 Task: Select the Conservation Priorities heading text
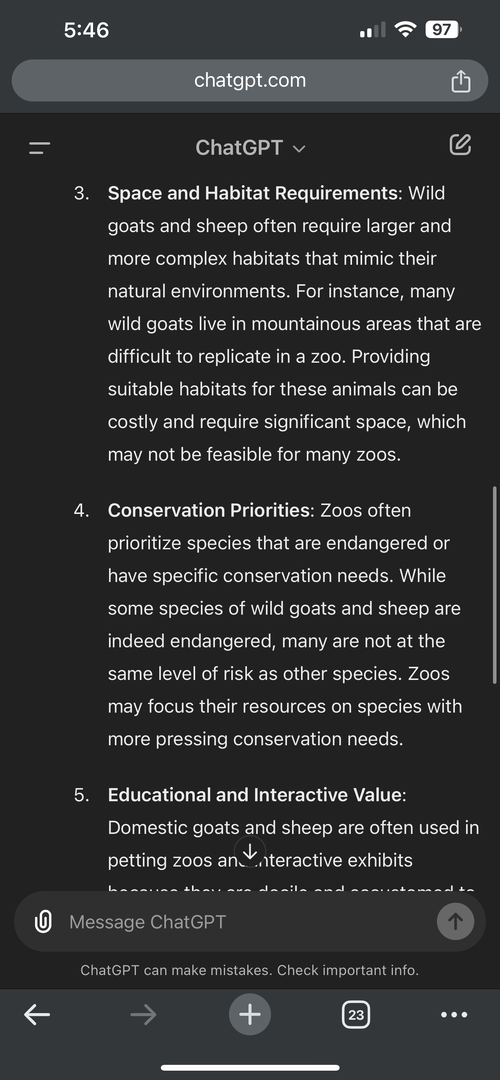[208, 510]
